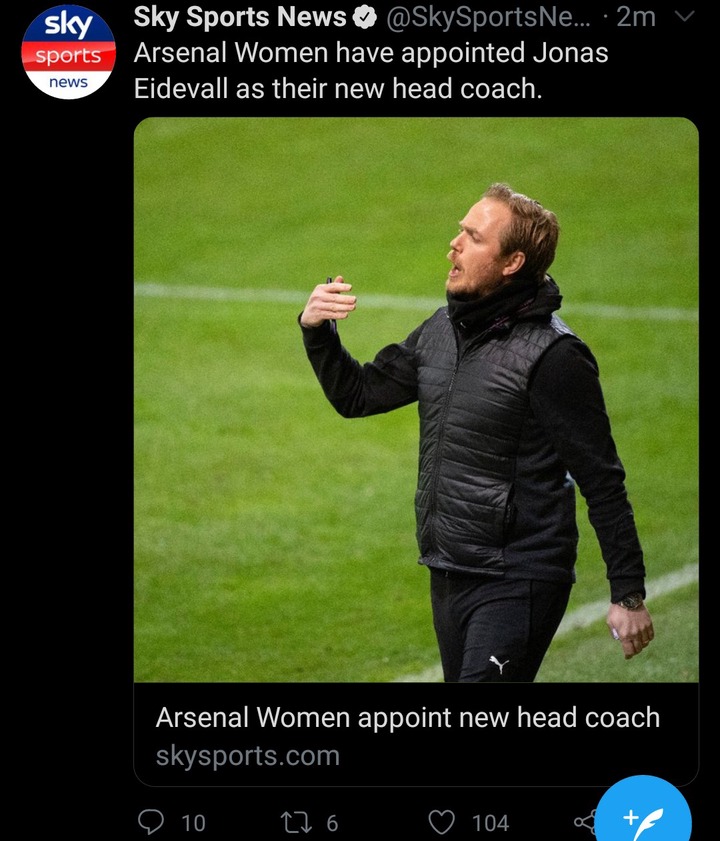
Task: Open the reply icon under the tweet
Action: point(151,822)
